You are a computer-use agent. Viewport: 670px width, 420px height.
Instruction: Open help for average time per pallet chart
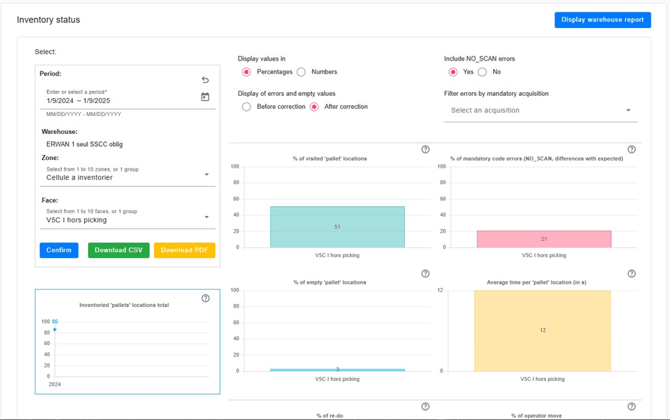(631, 274)
